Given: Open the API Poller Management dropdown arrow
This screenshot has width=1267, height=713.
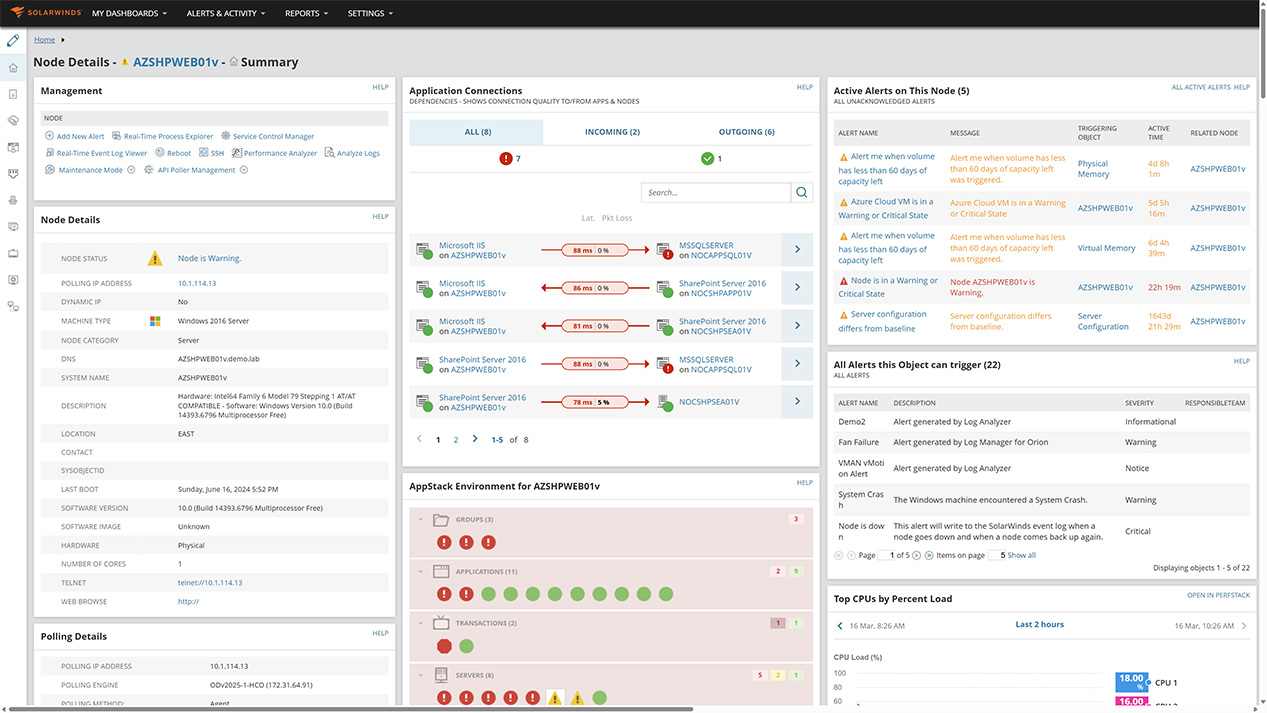Looking at the screenshot, I should tap(243, 168).
